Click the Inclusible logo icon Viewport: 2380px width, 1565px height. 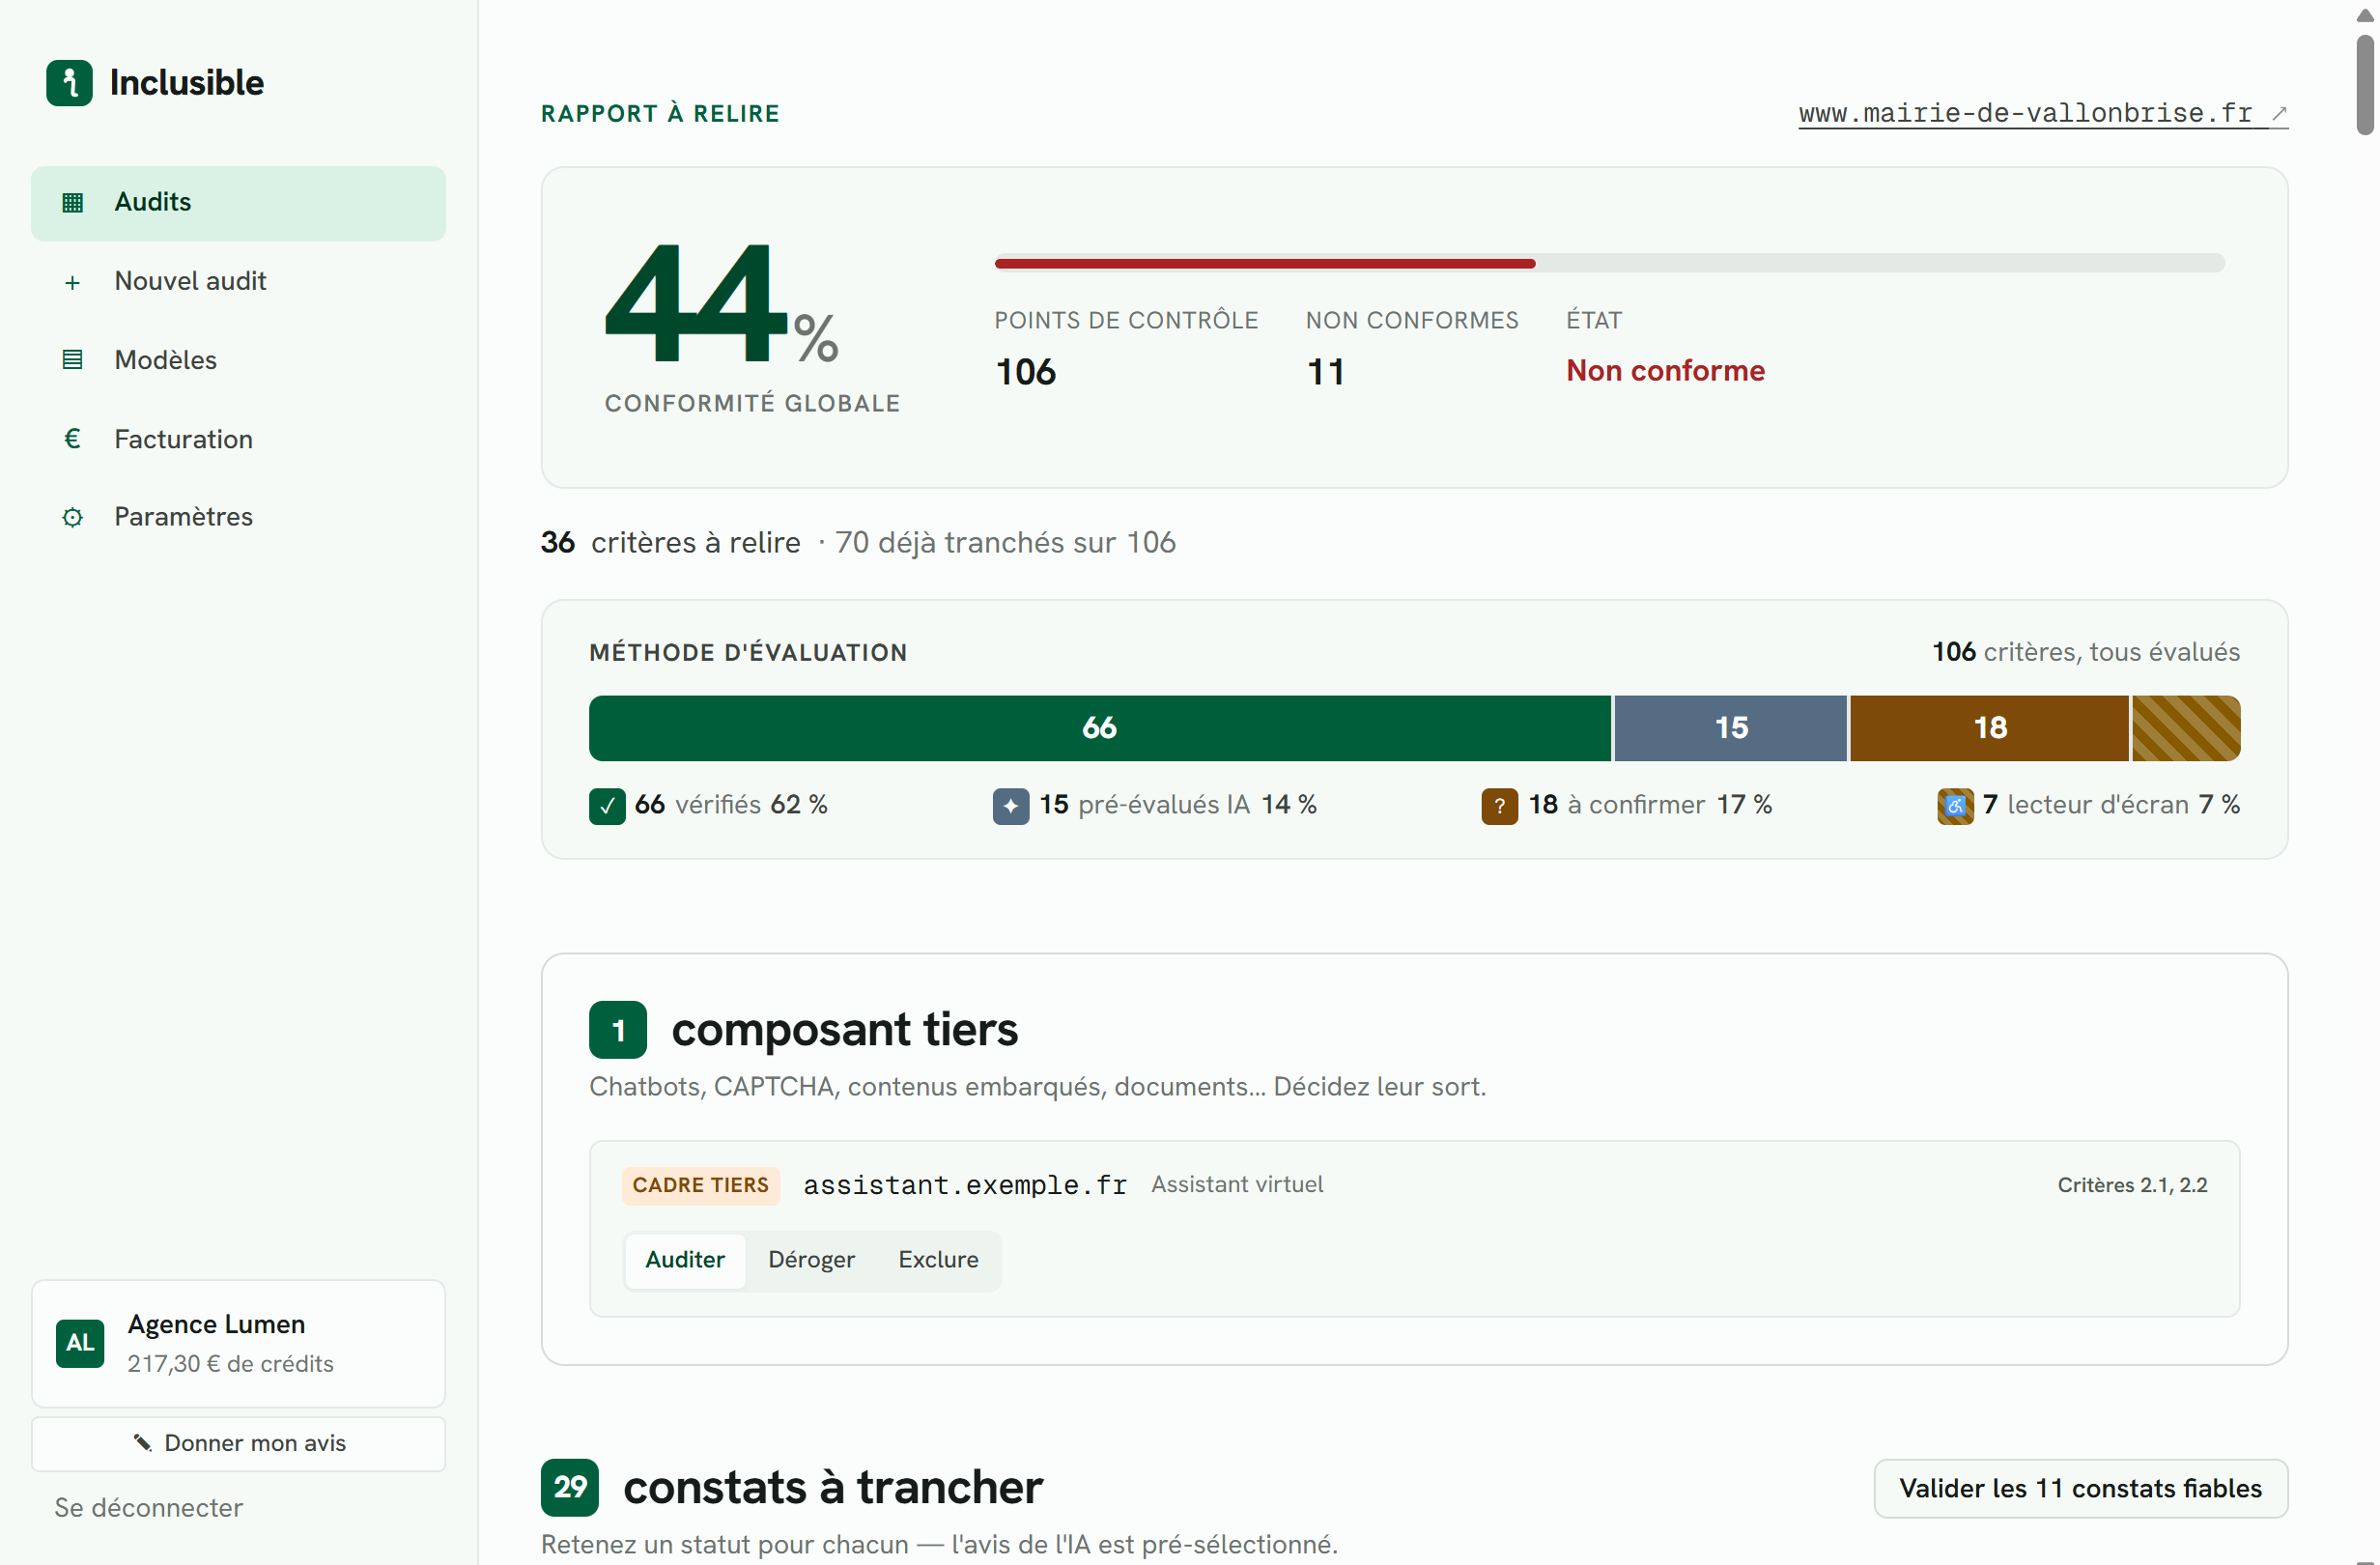tap(69, 83)
